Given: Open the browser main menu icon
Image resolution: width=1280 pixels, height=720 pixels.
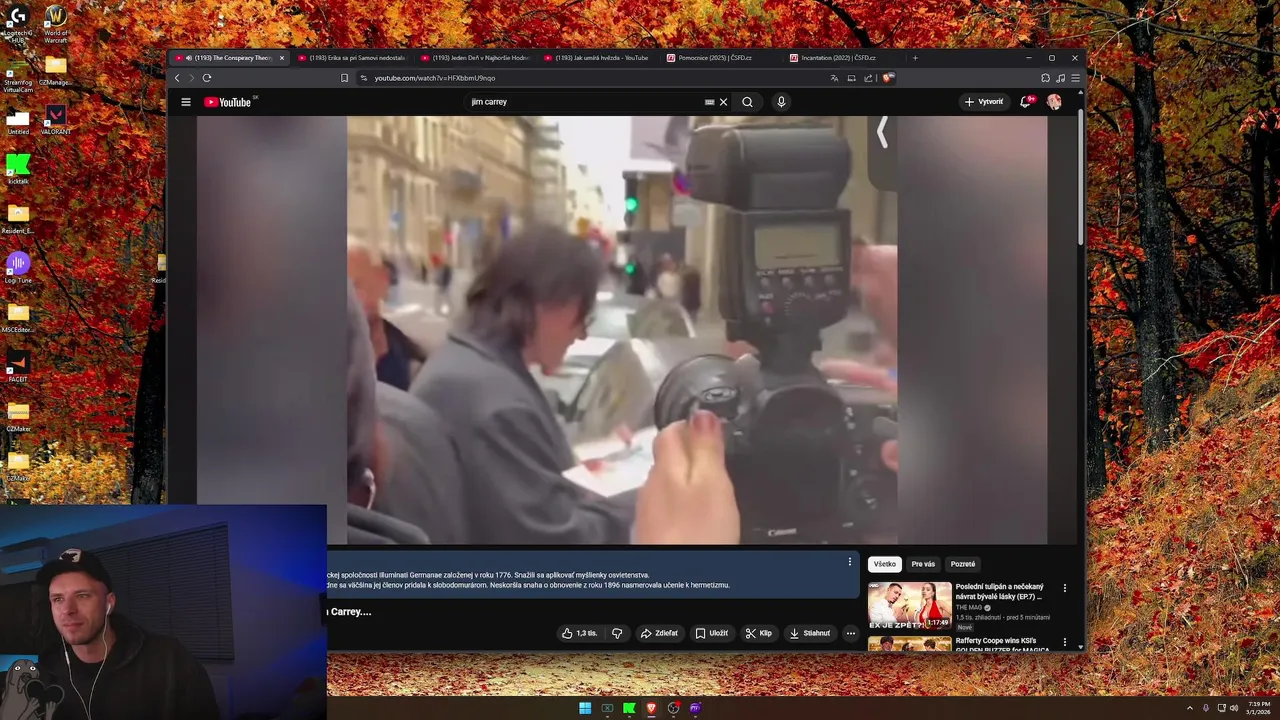Looking at the screenshot, I should pyautogui.click(x=1076, y=78).
